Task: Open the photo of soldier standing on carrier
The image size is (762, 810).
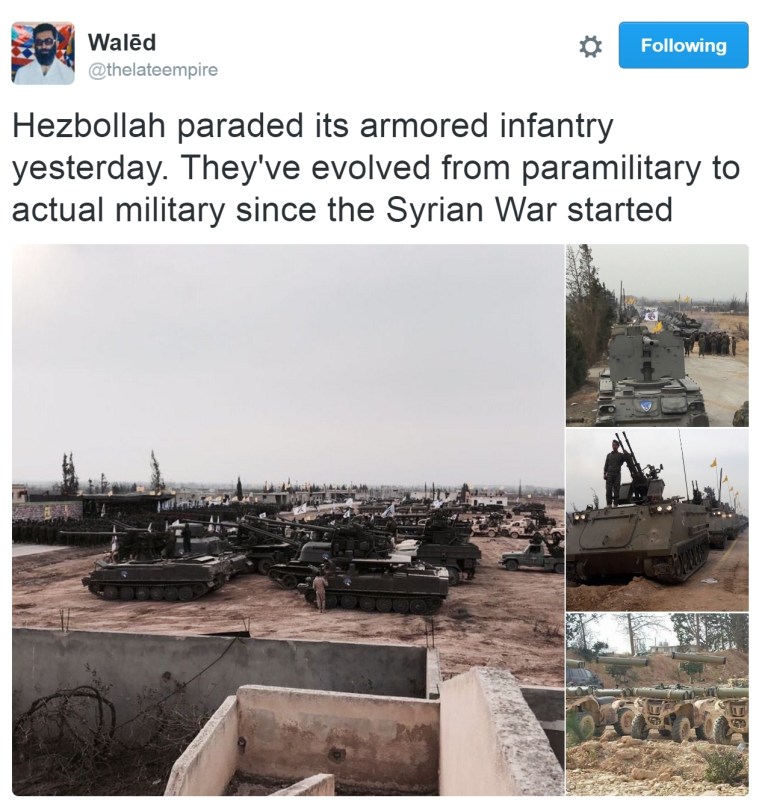Action: pyautogui.click(x=657, y=520)
